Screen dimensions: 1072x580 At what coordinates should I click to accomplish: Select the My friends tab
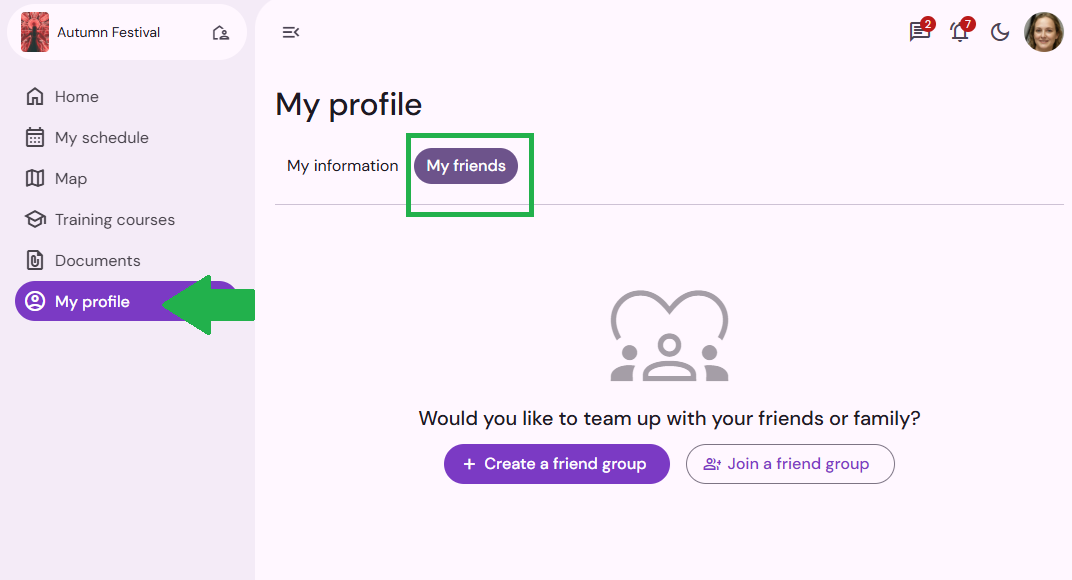466,166
